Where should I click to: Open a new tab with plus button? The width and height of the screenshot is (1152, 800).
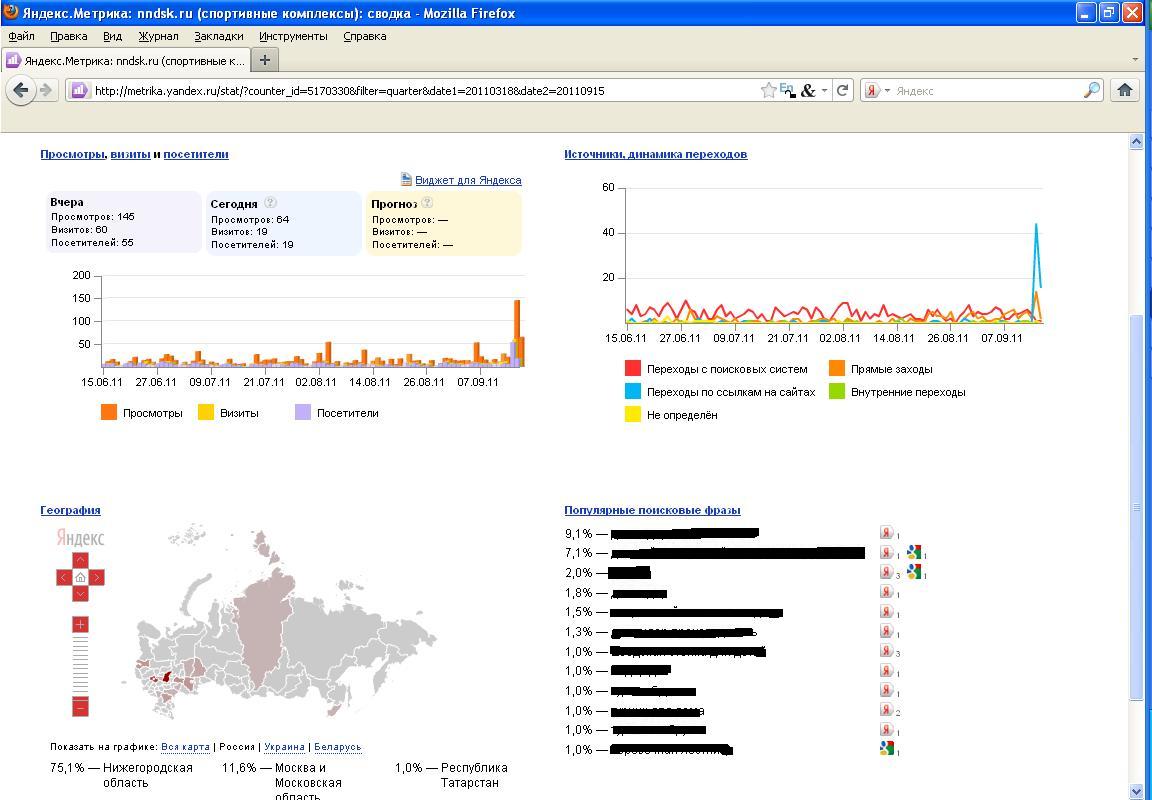pos(264,60)
